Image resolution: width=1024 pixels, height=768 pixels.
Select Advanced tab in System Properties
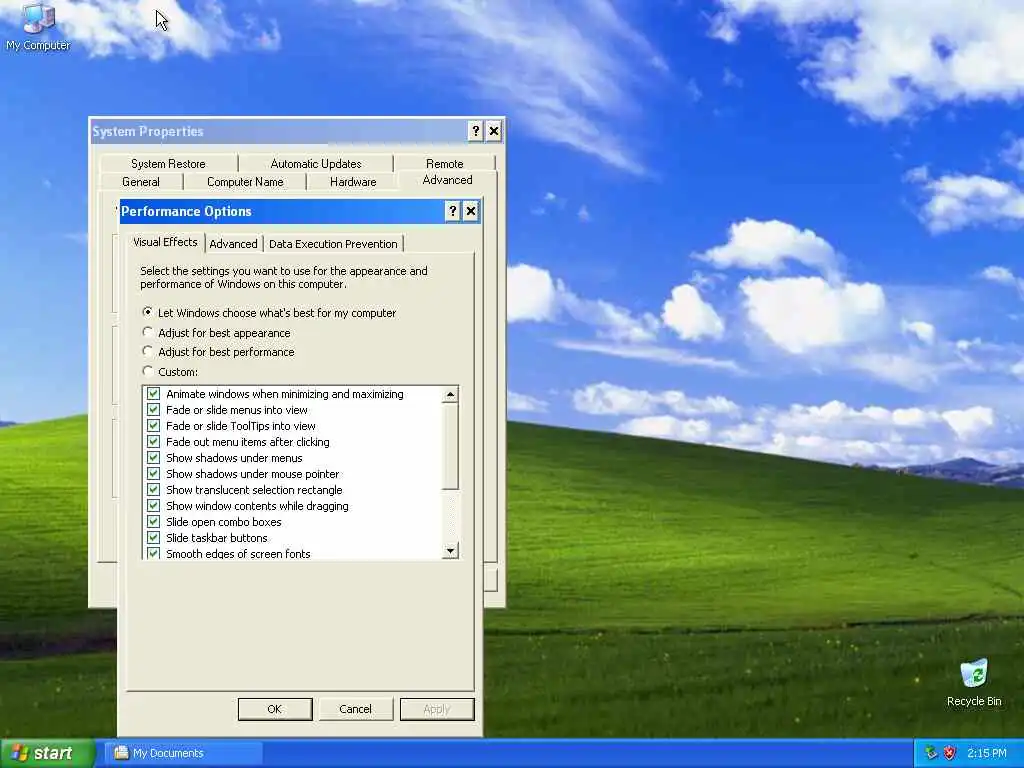click(447, 180)
